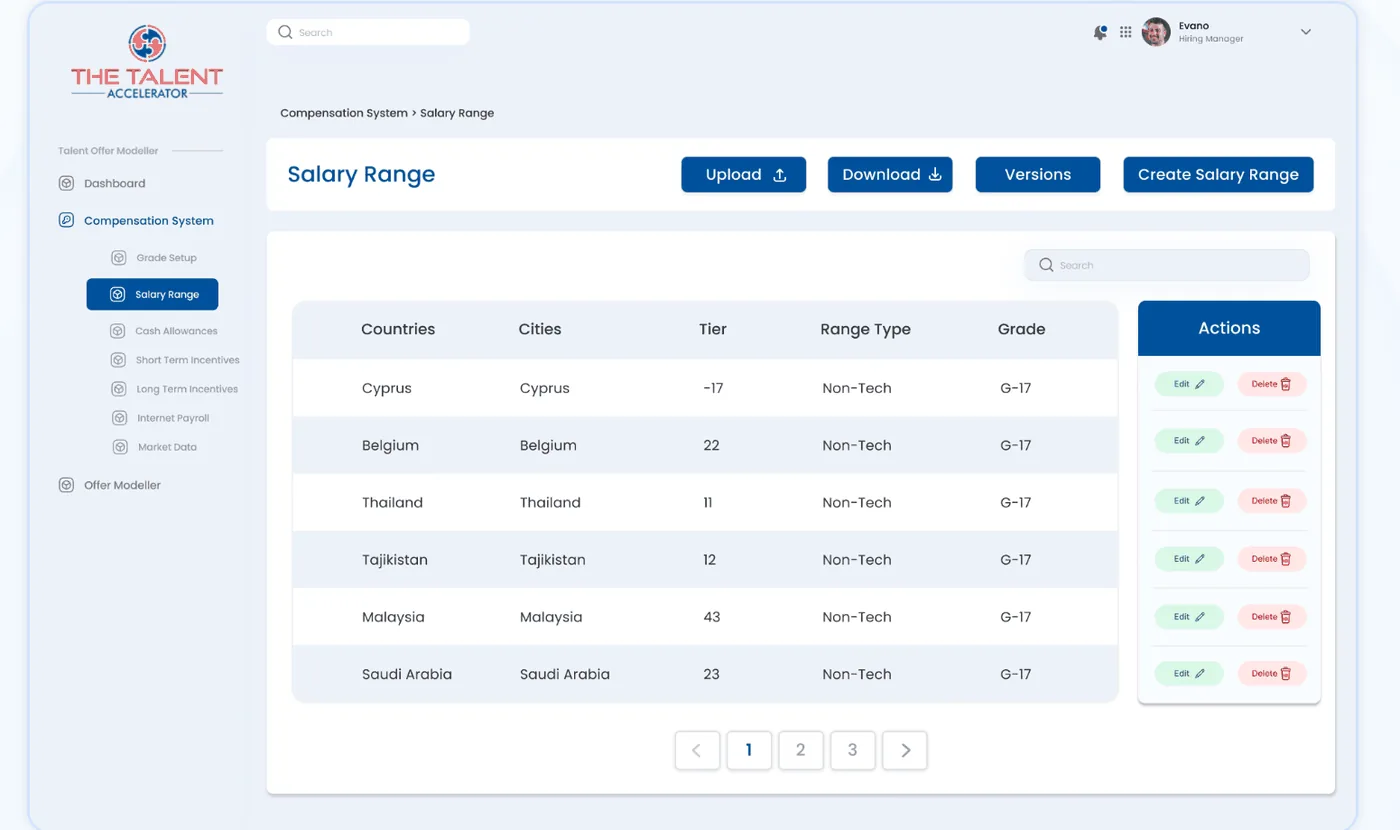Click the table search field
The height and width of the screenshot is (830, 1400).
pos(1167,265)
